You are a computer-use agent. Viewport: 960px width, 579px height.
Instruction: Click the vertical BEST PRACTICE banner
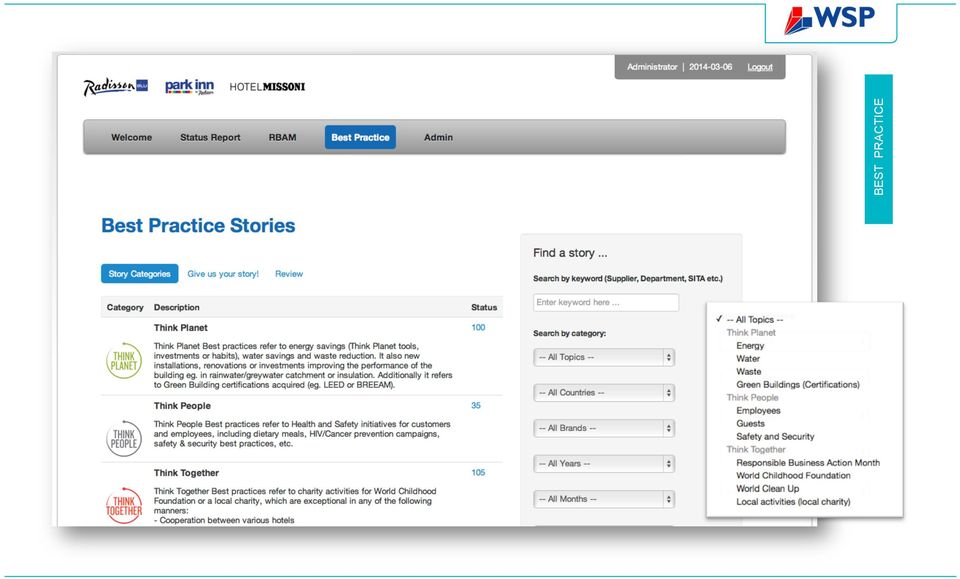coord(879,149)
